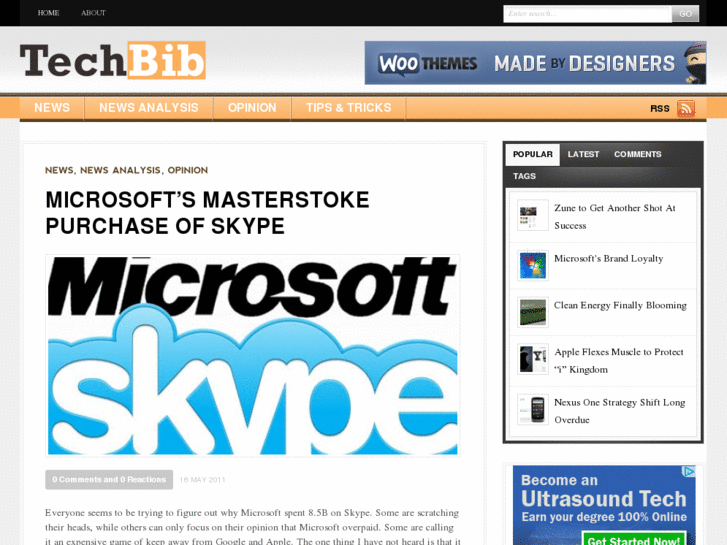Switch to the Tags tab
Viewport: 727px width, 545px height.
coord(524,176)
